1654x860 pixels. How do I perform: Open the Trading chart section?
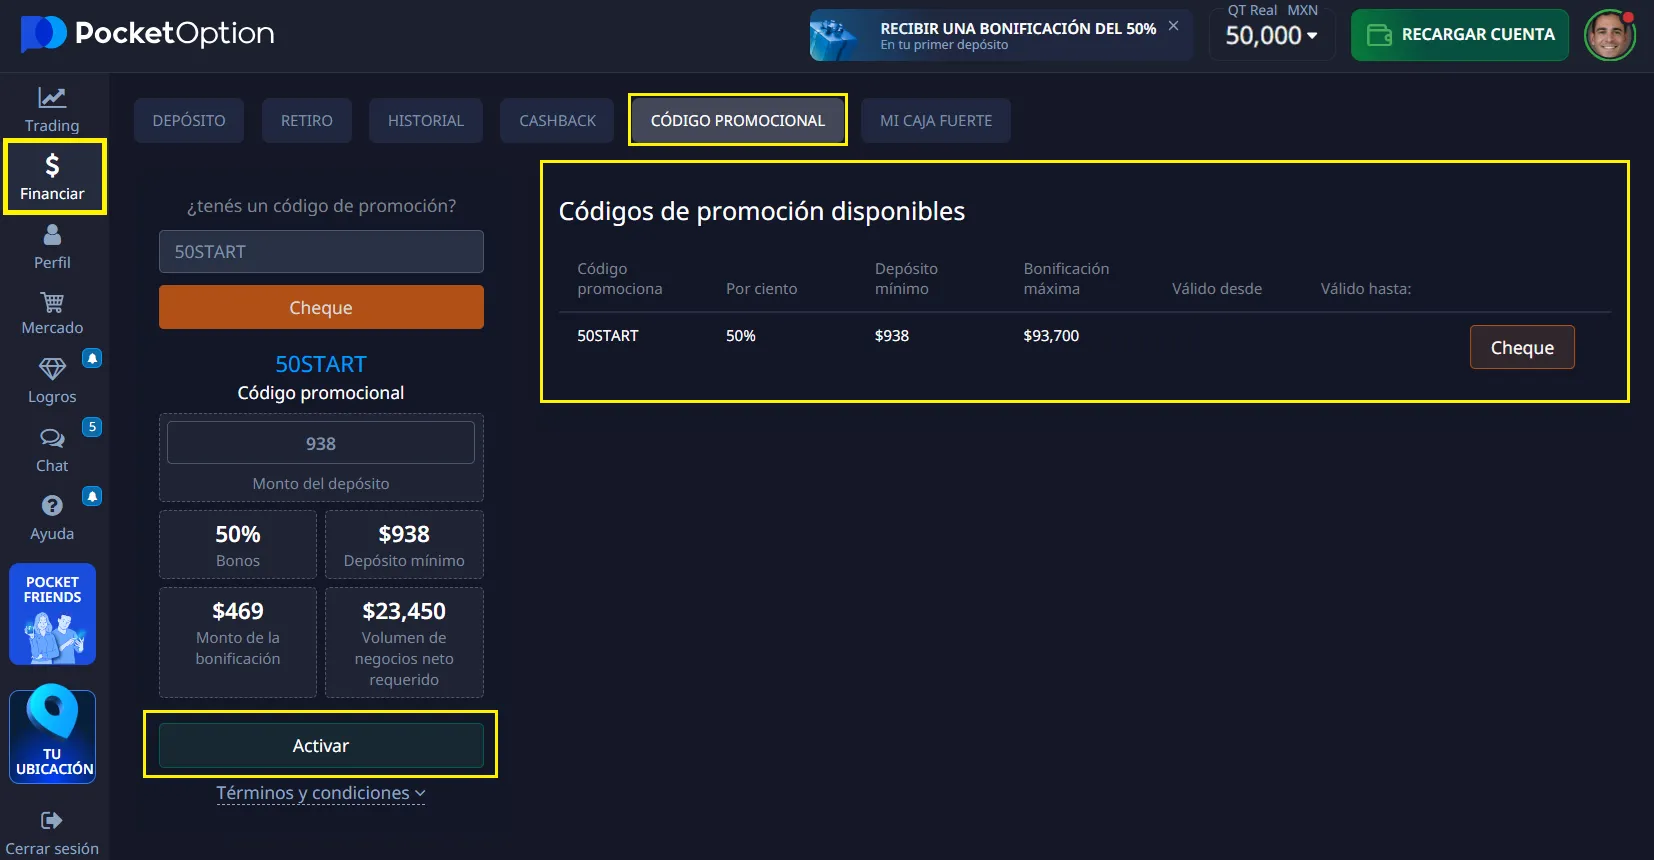[x=52, y=109]
